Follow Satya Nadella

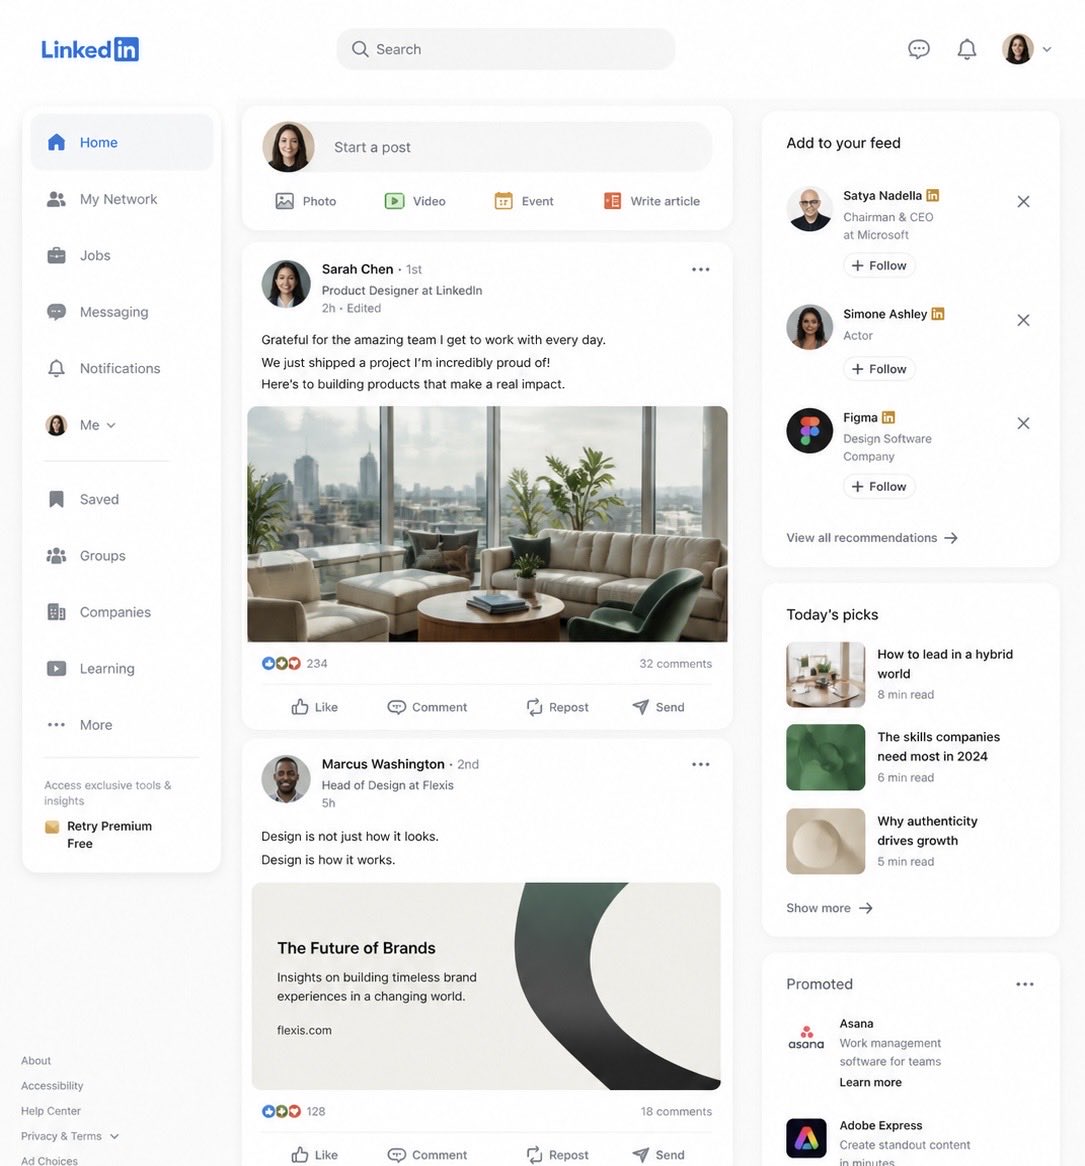click(x=879, y=265)
